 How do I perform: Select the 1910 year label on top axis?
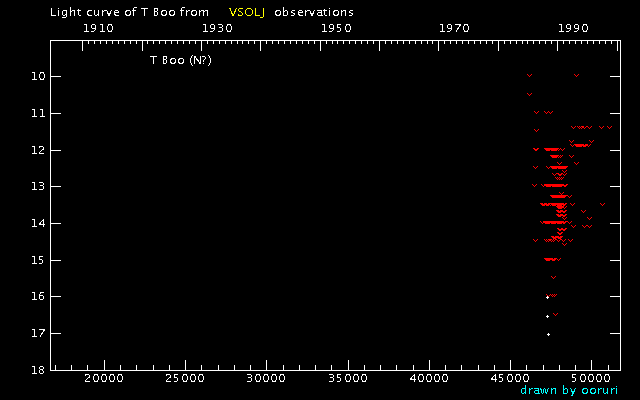point(97,28)
